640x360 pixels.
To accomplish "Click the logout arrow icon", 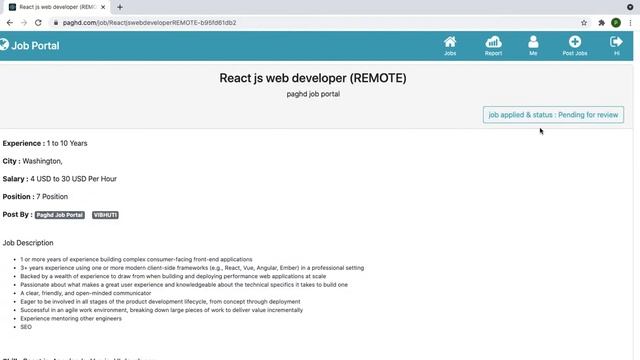I will tap(616, 42).
